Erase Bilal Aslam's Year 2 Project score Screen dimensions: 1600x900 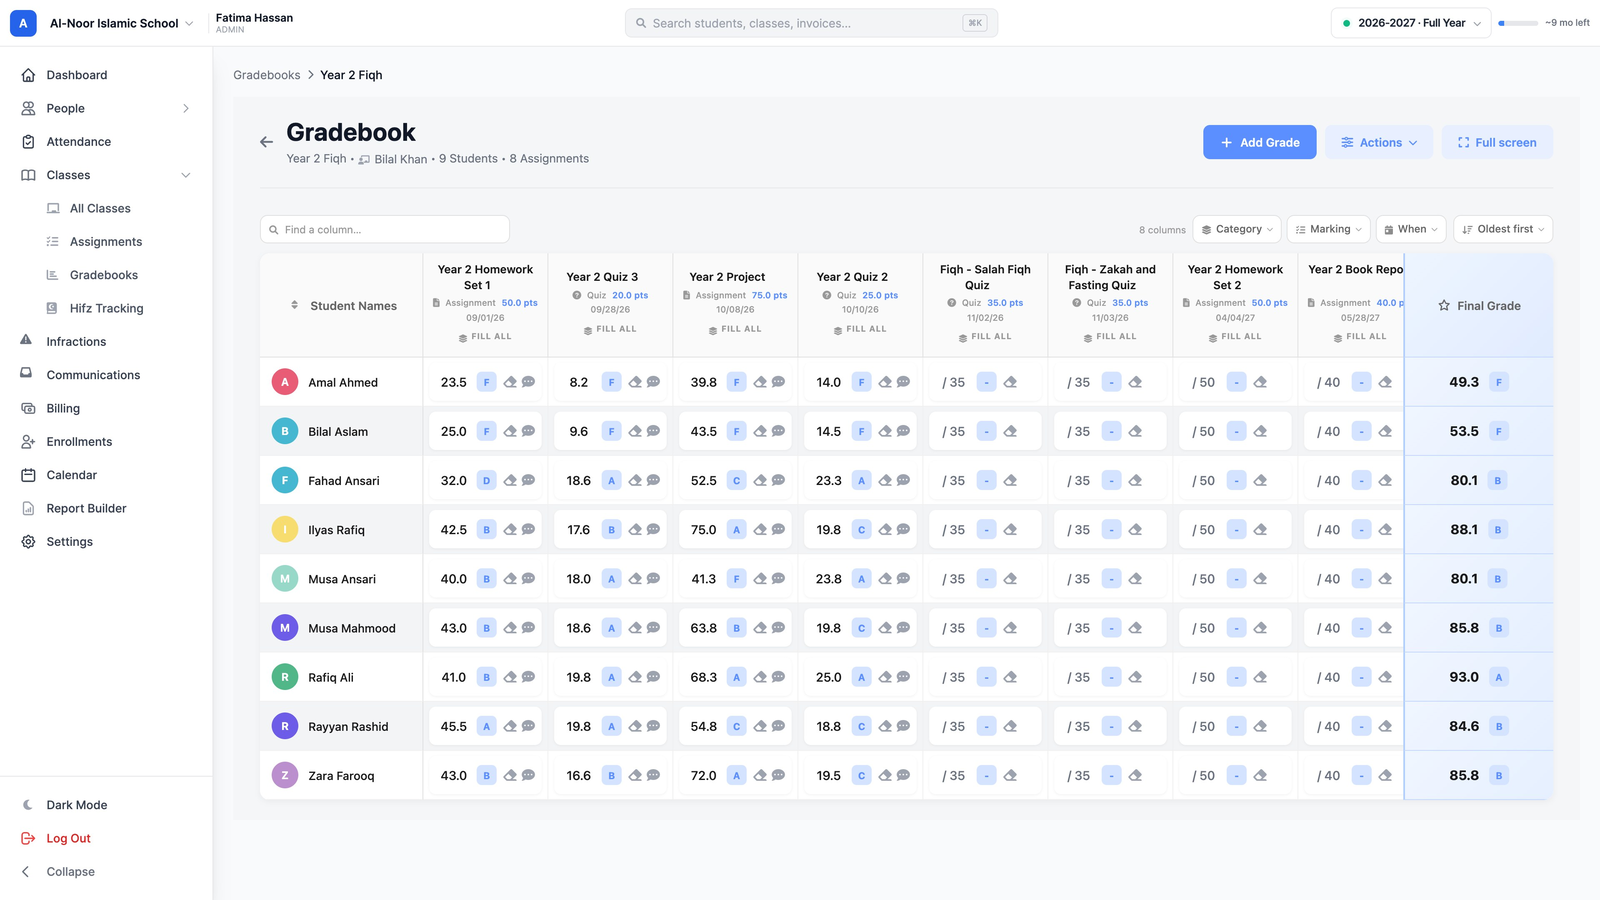coord(760,431)
